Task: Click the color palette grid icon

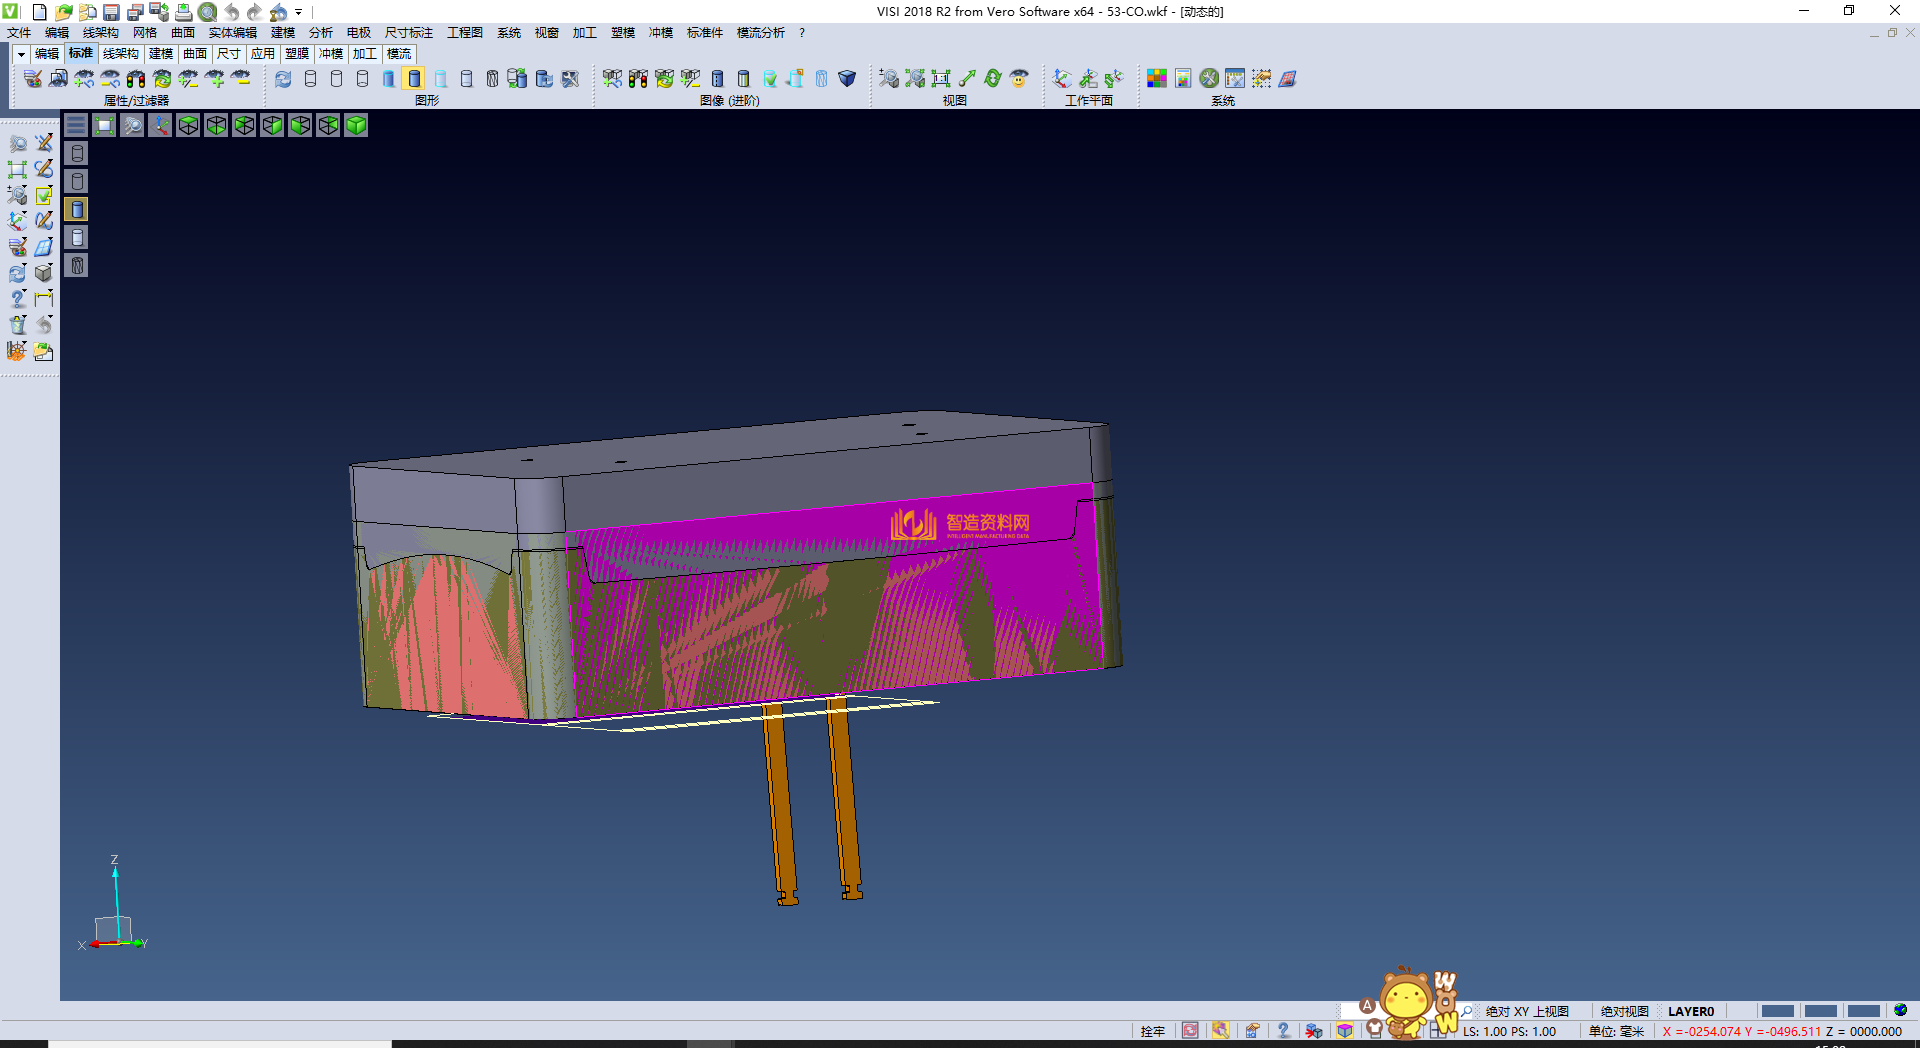Action: coord(1156,78)
